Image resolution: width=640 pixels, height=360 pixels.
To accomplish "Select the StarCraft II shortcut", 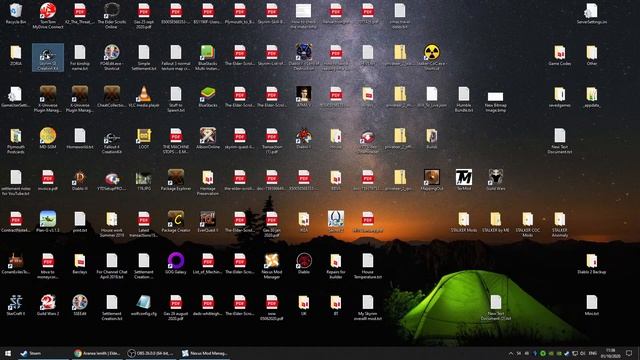I will coord(16,305).
